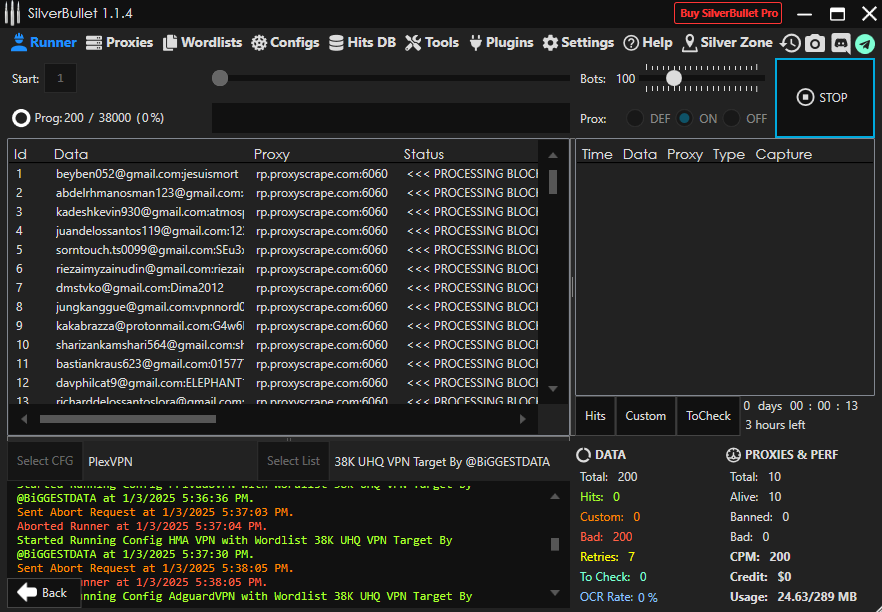The image size is (882, 612).
Task: Click the Bots count slider handle
Action: 674,78
